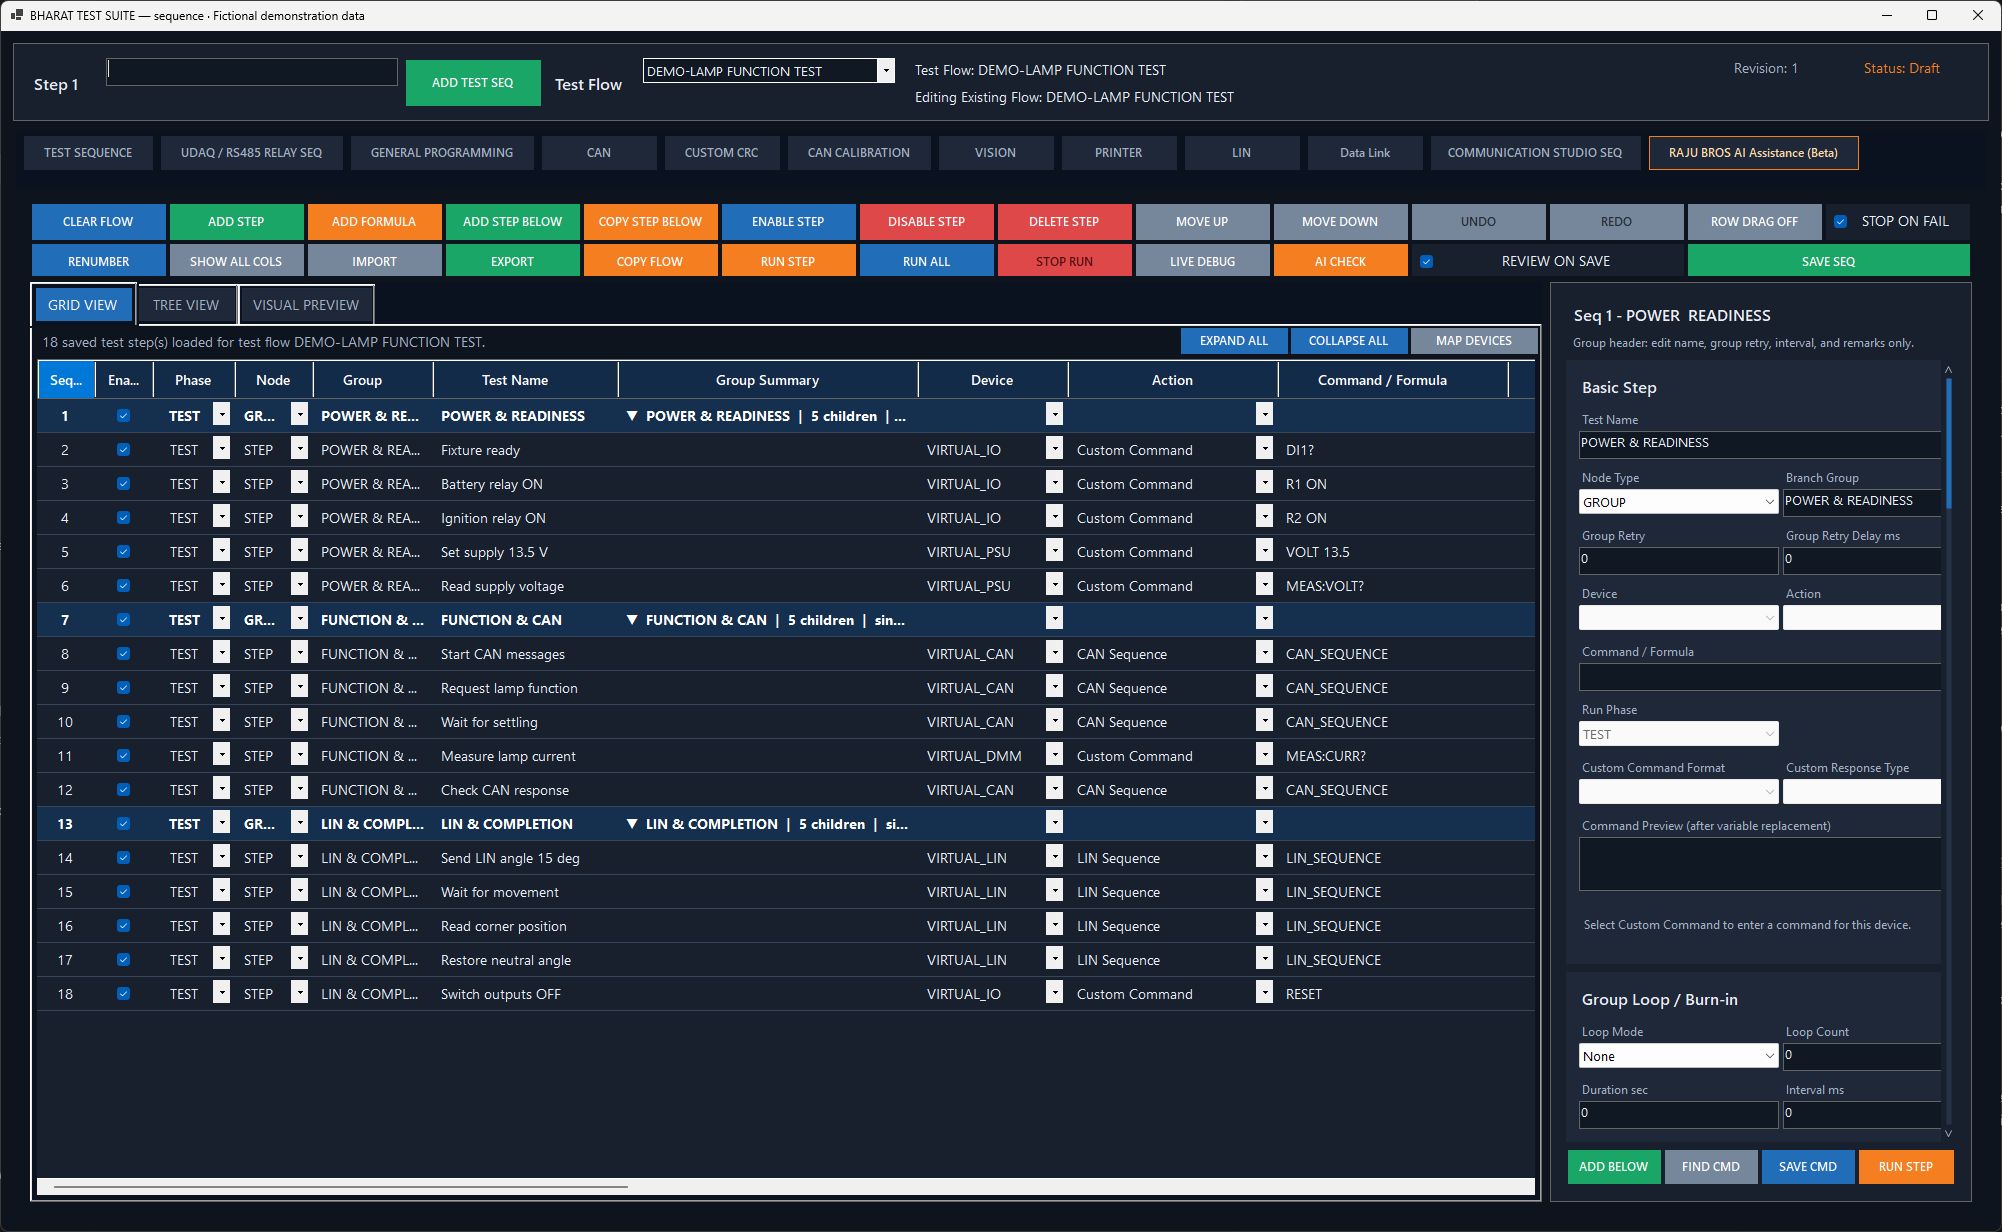Toggle the STOP ON FAIL checkbox
Screen dimensions: 2002x1232
[x=1840, y=221]
